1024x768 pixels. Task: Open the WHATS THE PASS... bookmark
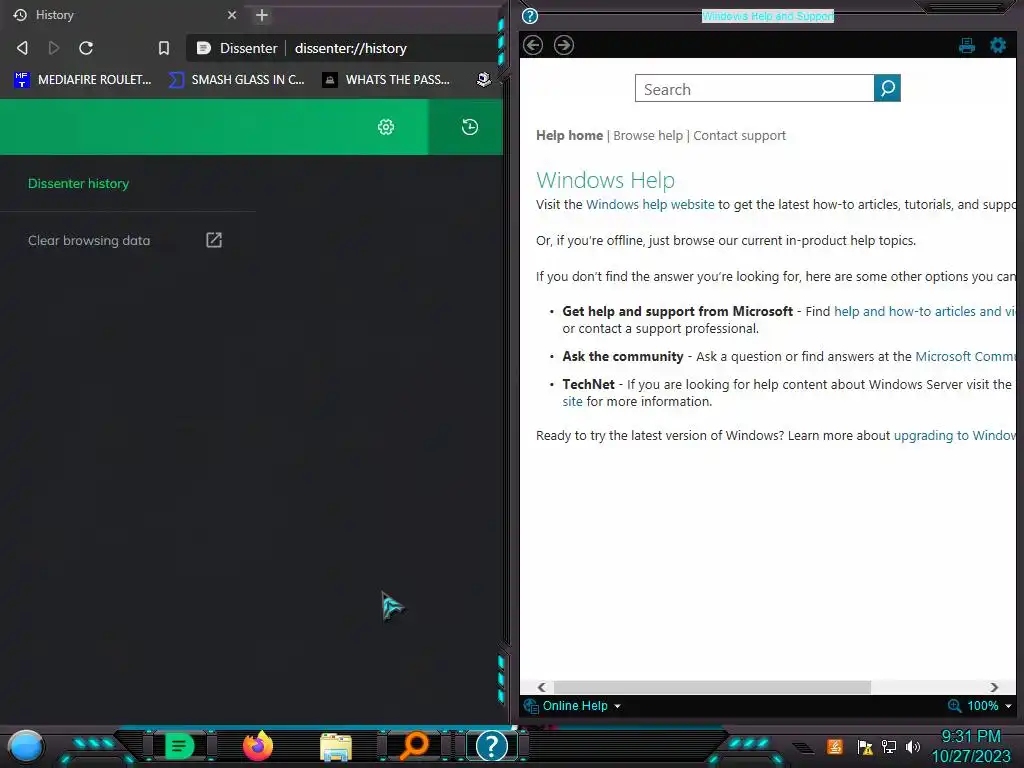click(x=386, y=80)
